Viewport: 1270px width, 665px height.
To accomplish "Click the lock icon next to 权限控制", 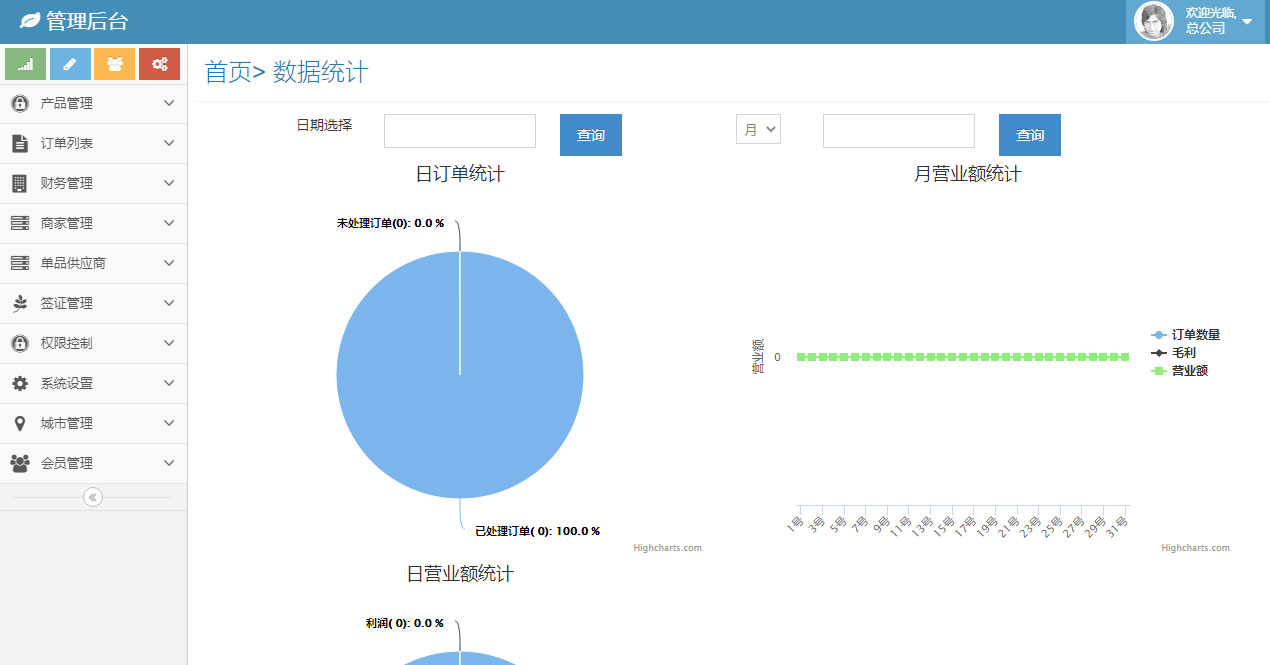I will click(x=19, y=343).
